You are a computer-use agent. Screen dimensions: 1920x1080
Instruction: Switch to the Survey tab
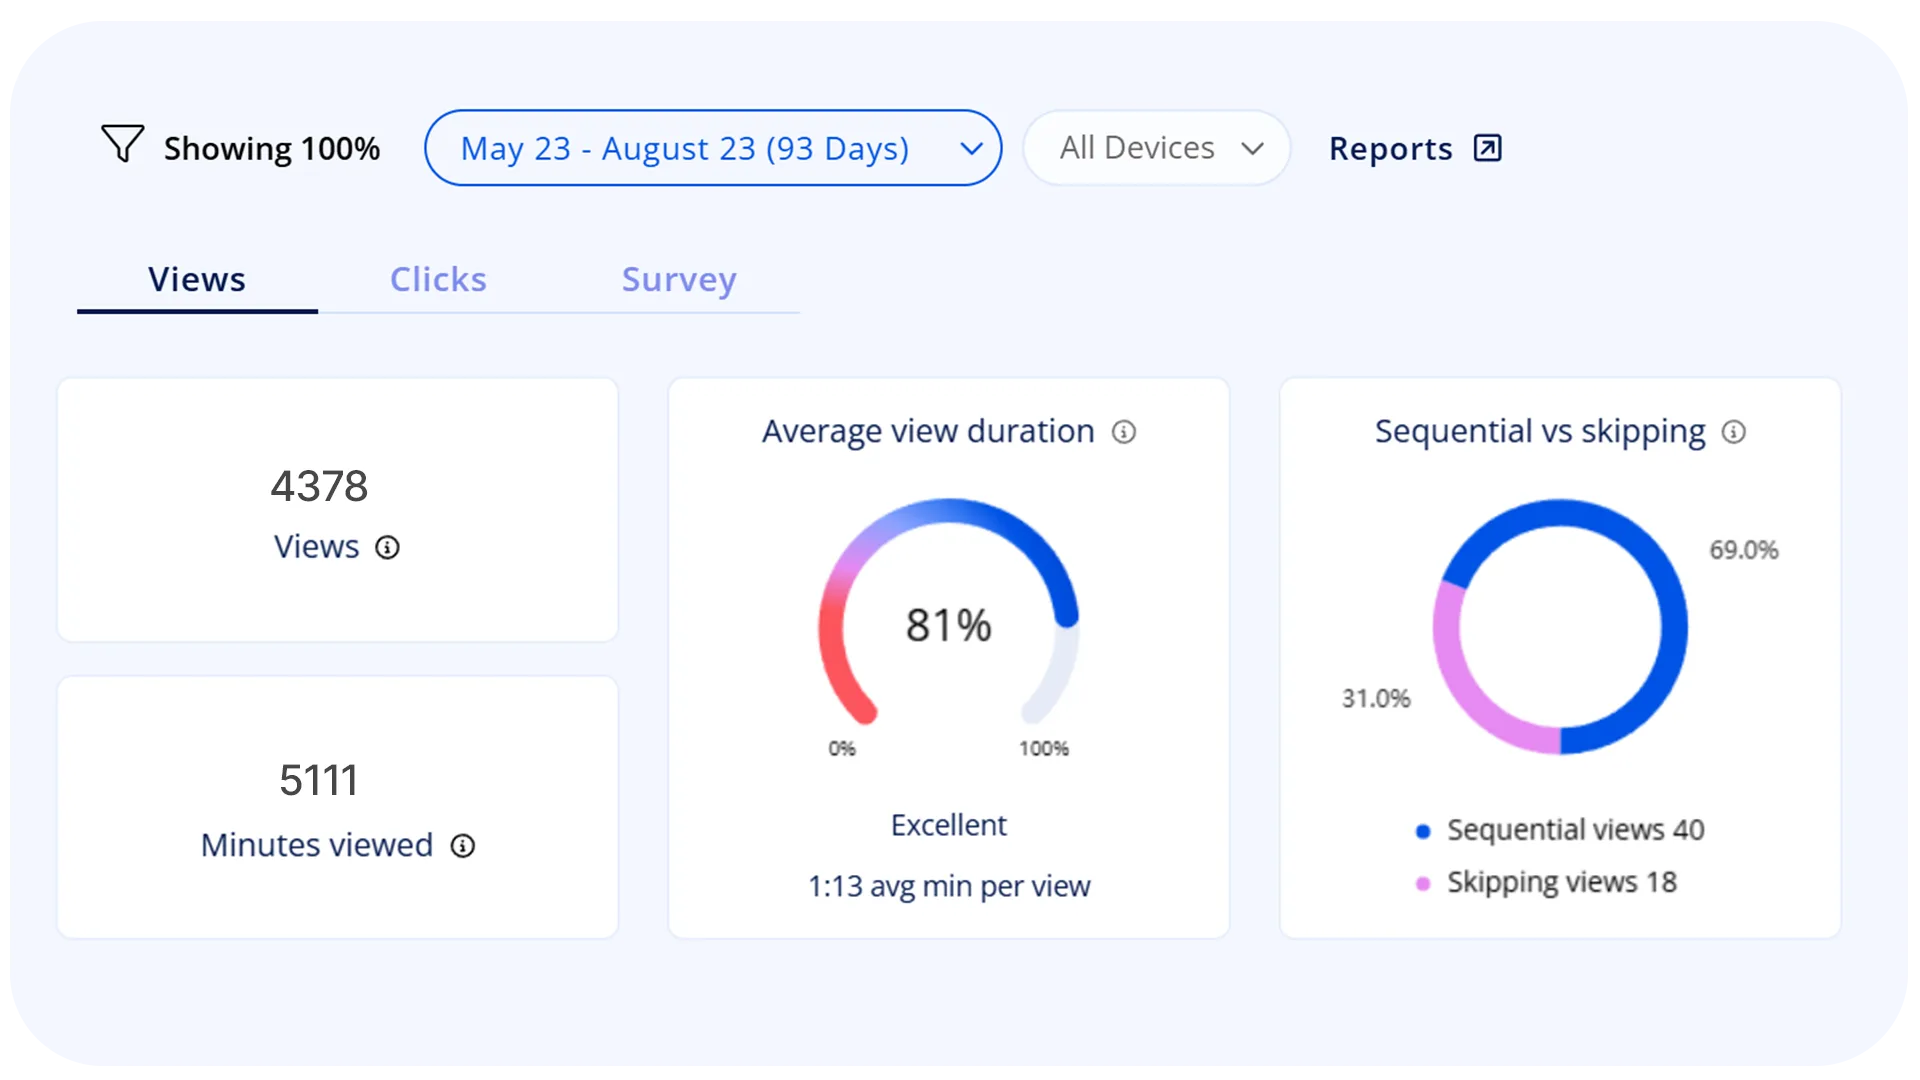tap(679, 280)
